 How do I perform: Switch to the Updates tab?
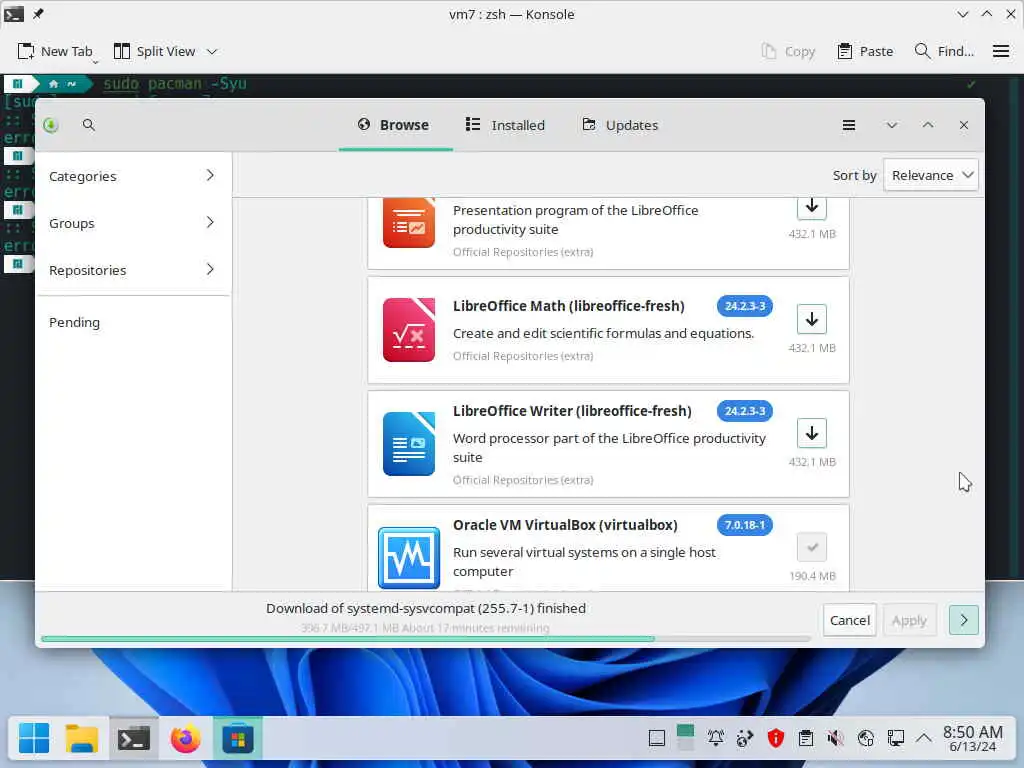[620, 125]
